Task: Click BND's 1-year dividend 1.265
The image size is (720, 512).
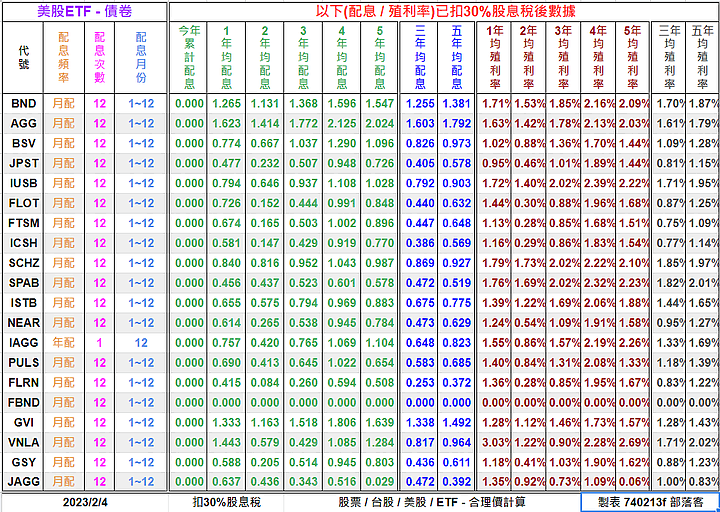Action: tap(226, 103)
